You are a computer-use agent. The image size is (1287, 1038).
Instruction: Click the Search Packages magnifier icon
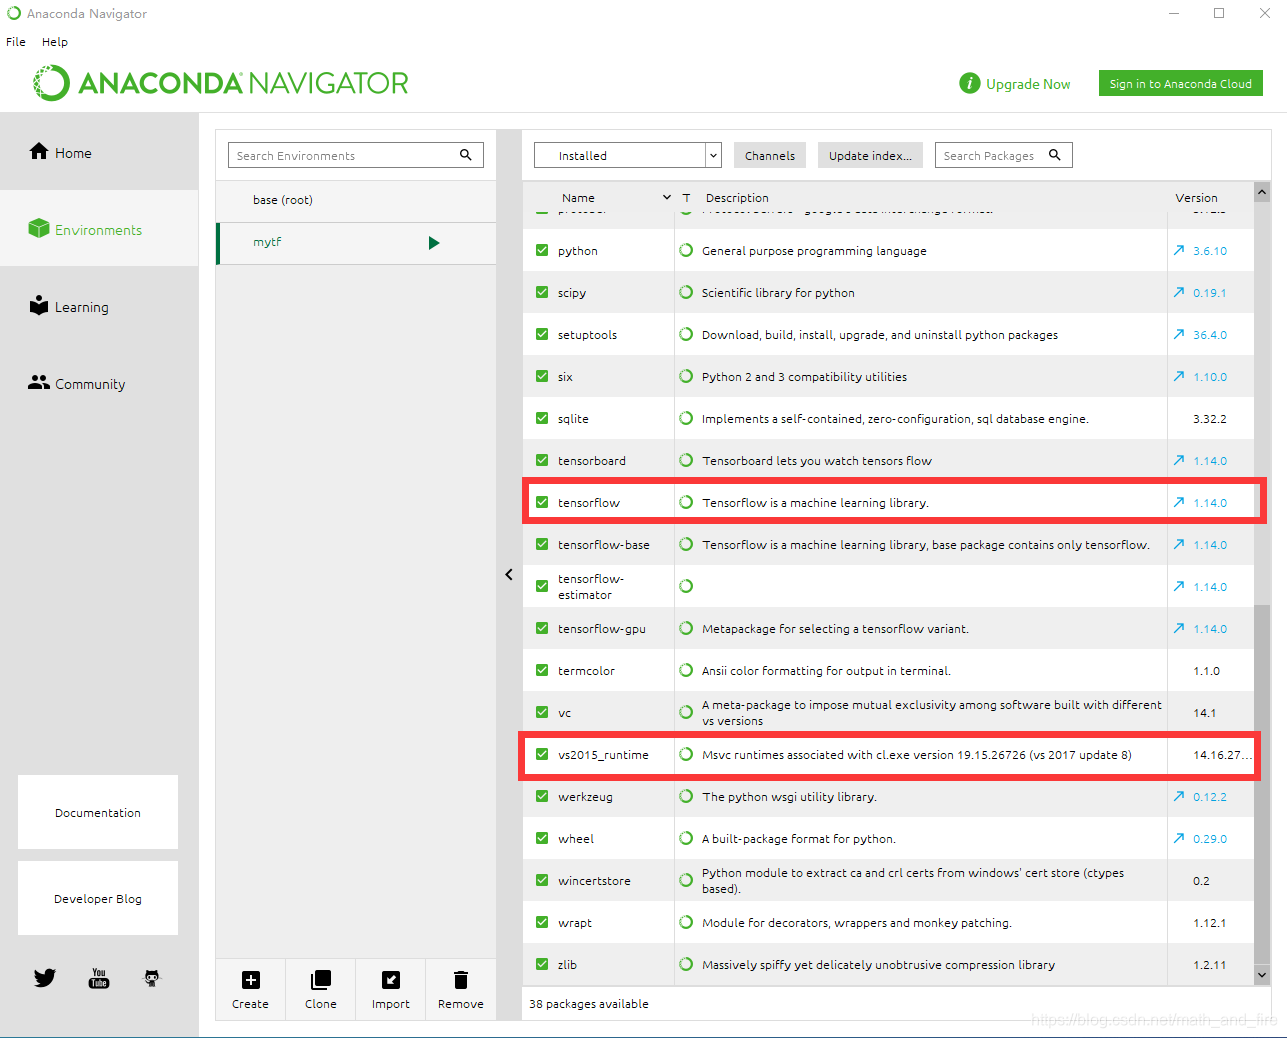click(1055, 155)
